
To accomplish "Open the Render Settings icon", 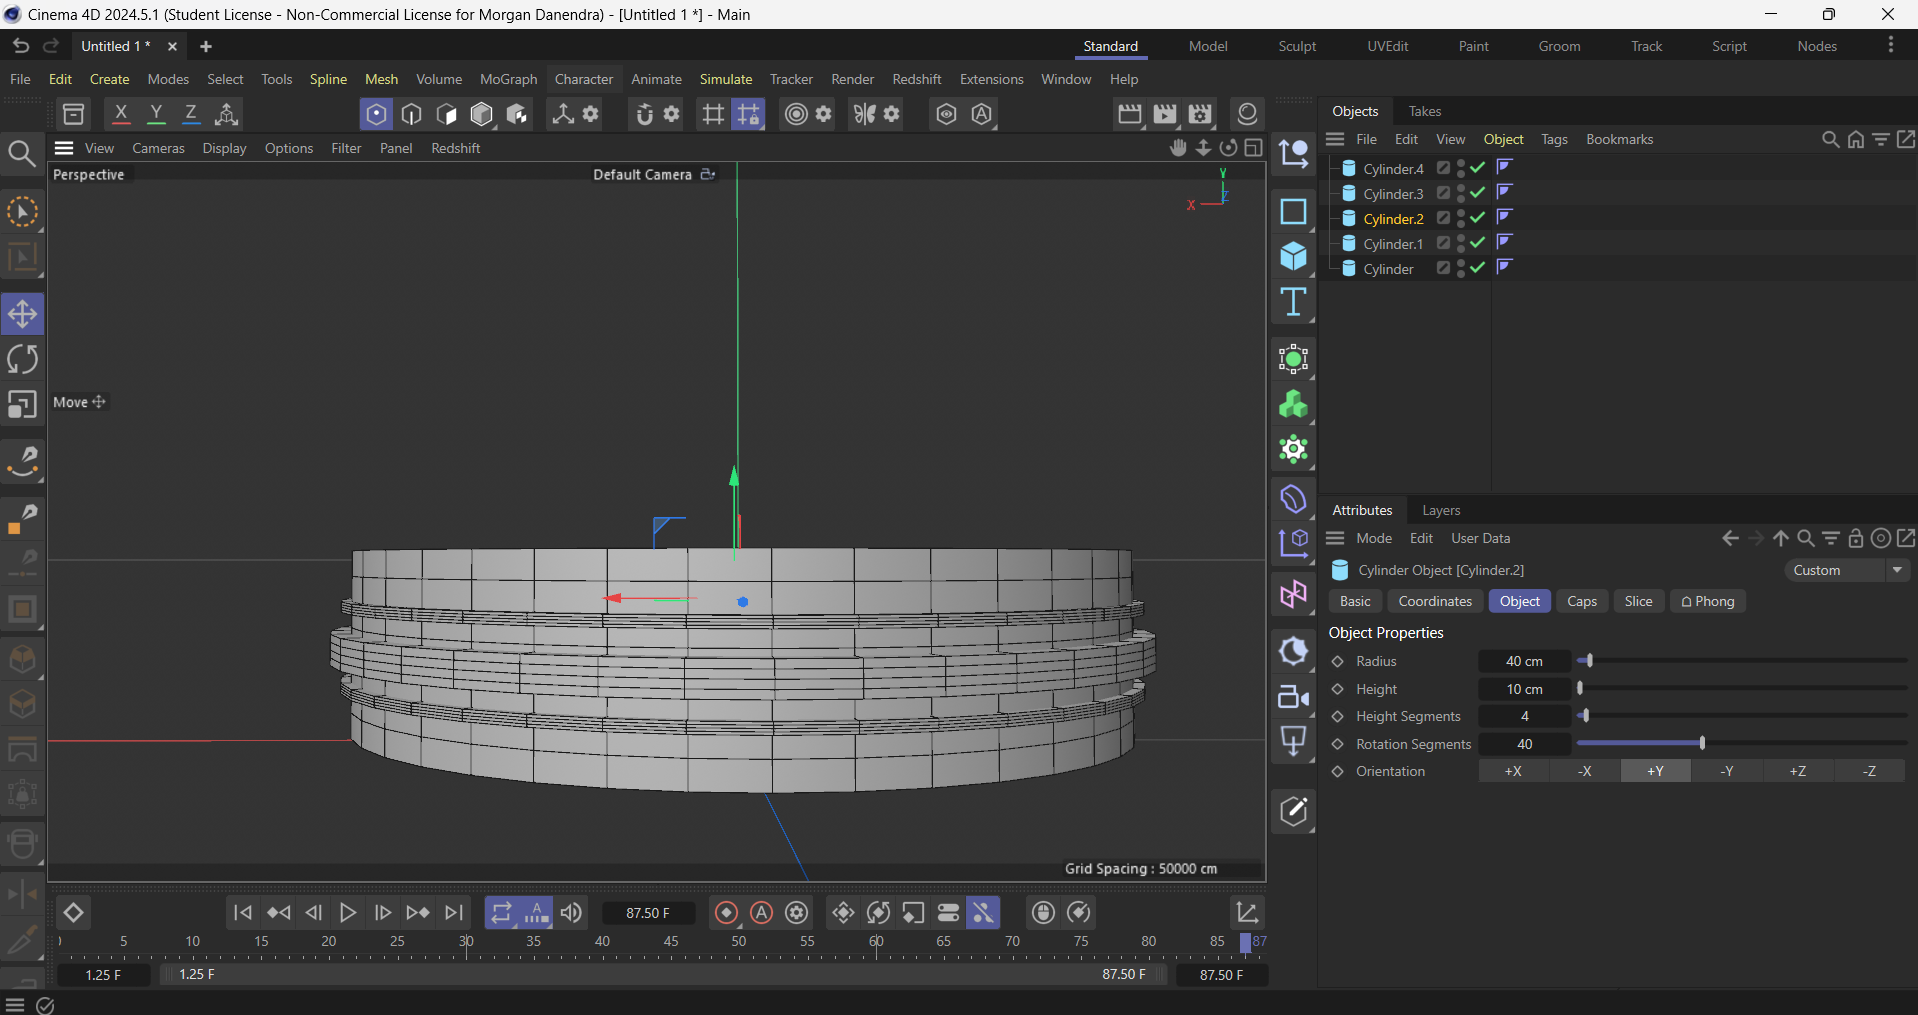I will [x=1200, y=114].
